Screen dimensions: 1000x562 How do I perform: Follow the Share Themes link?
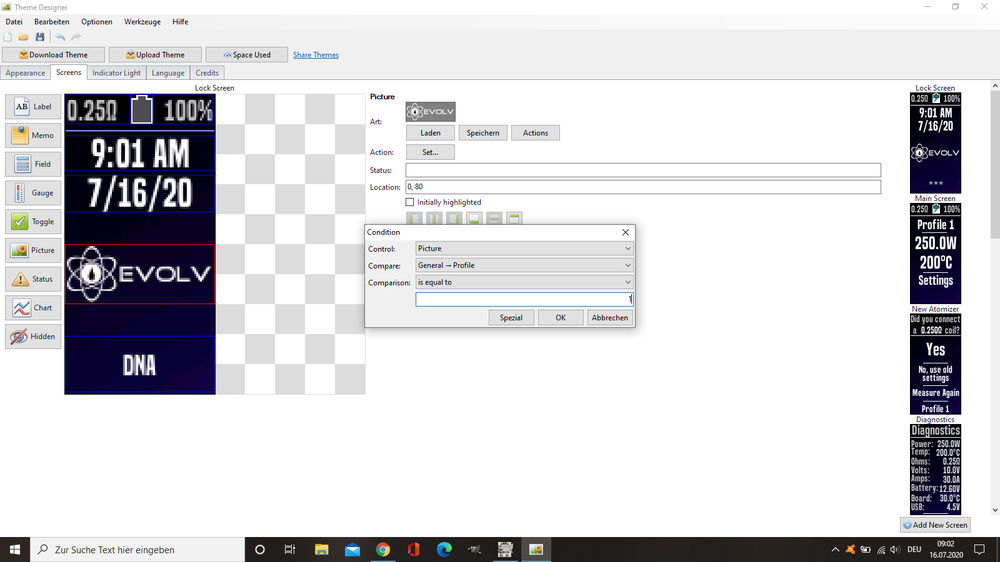coord(316,55)
